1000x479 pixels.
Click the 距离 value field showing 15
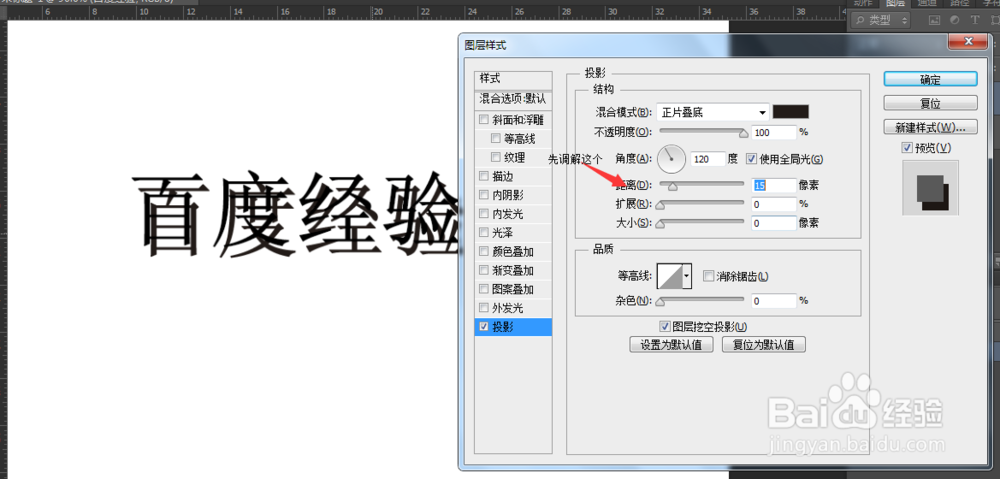click(x=774, y=185)
